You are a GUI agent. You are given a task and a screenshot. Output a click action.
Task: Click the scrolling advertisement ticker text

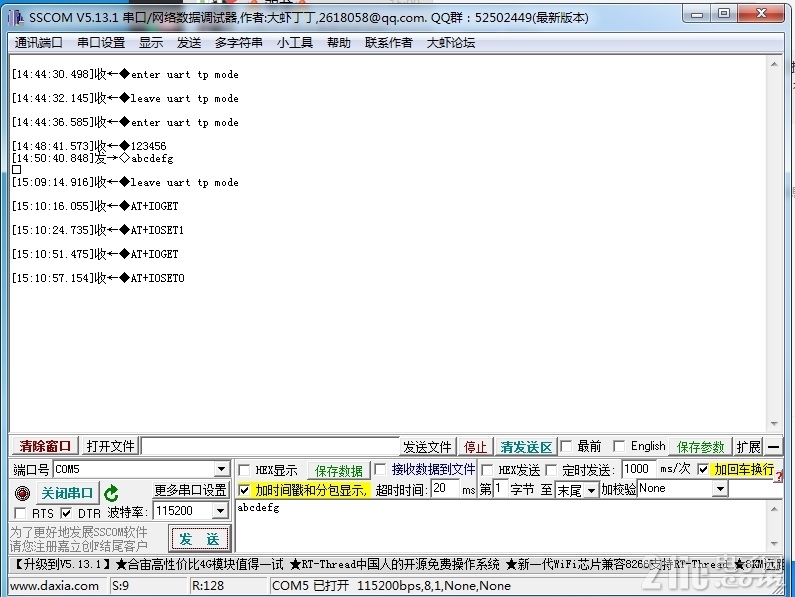pyautogui.click(x=396, y=564)
